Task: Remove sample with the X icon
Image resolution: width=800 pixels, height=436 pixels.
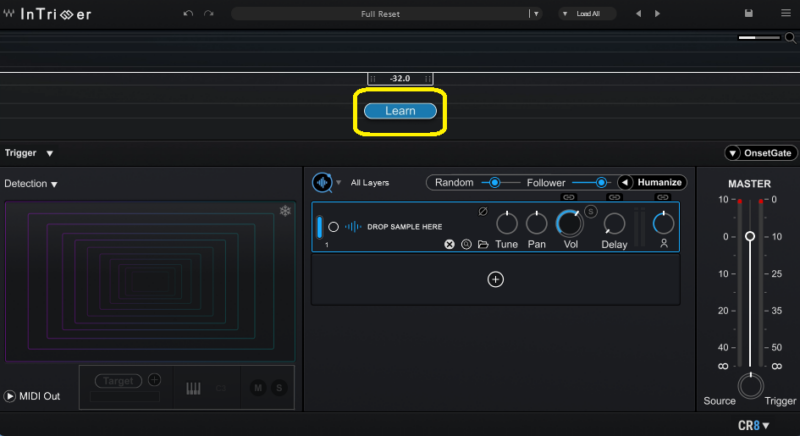Action: [x=449, y=244]
